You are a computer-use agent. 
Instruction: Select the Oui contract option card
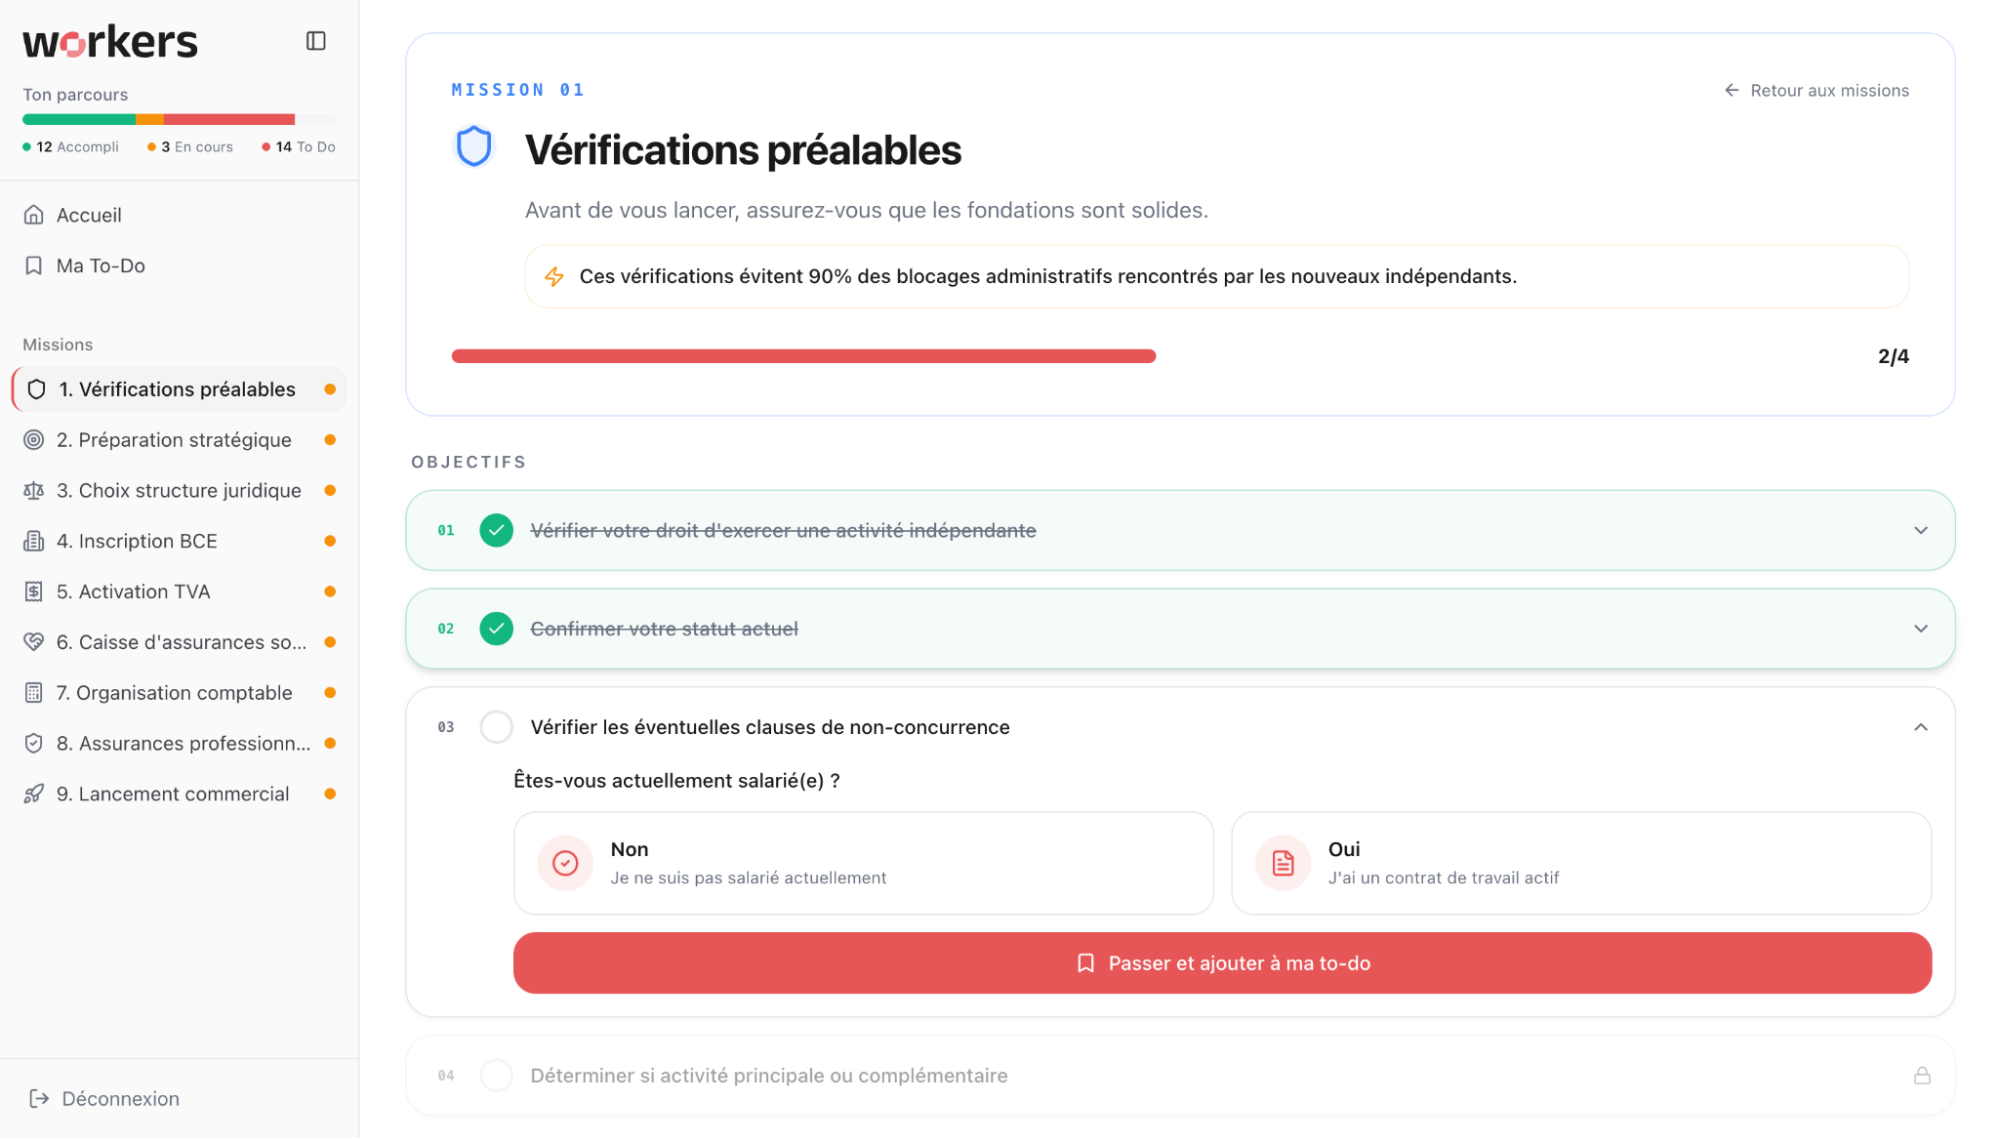(x=1581, y=863)
